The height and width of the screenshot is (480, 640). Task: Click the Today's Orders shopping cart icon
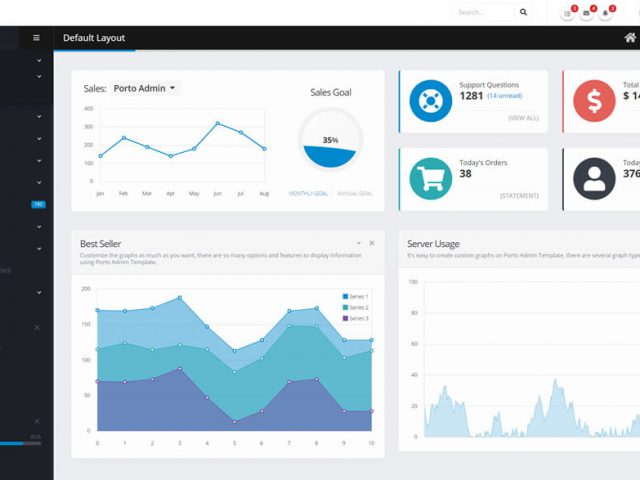[430, 178]
